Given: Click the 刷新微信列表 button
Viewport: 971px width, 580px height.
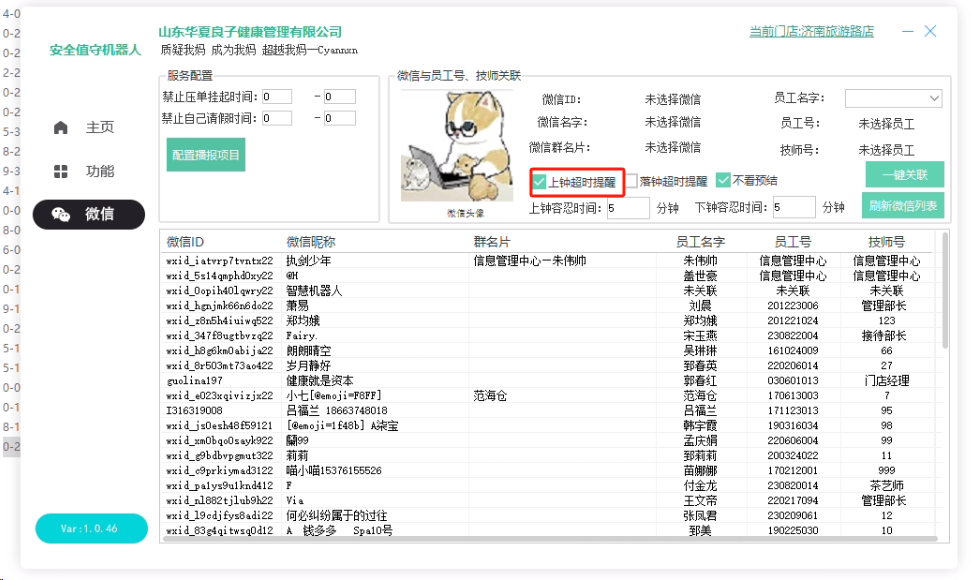Looking at the screenshot, I should pyautogui.click(x=902, y=206).
